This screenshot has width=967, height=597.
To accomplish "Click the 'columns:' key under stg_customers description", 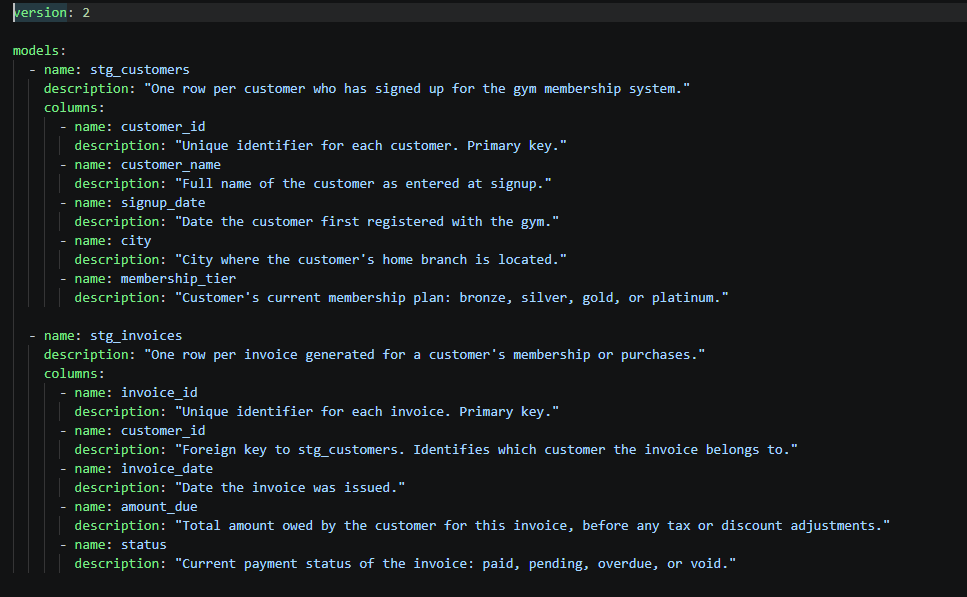I will click(x=75, y=108).
